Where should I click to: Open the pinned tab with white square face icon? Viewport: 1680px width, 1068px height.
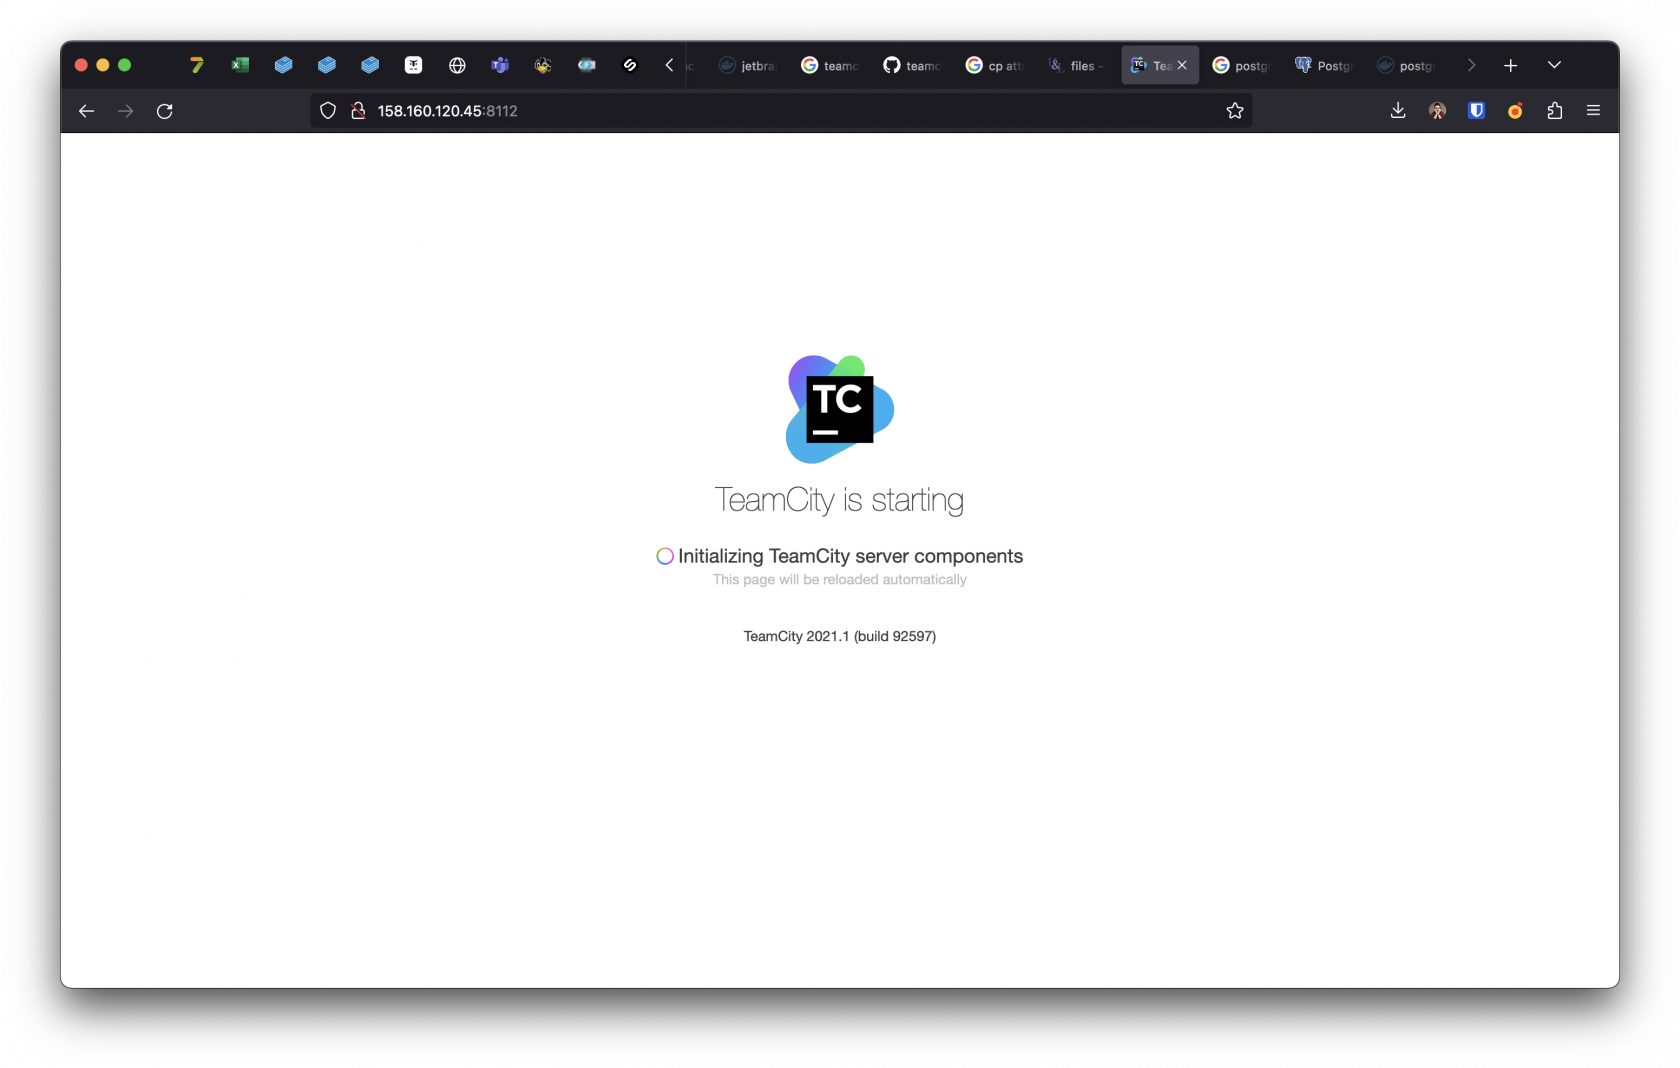click(x=413, y=65)
